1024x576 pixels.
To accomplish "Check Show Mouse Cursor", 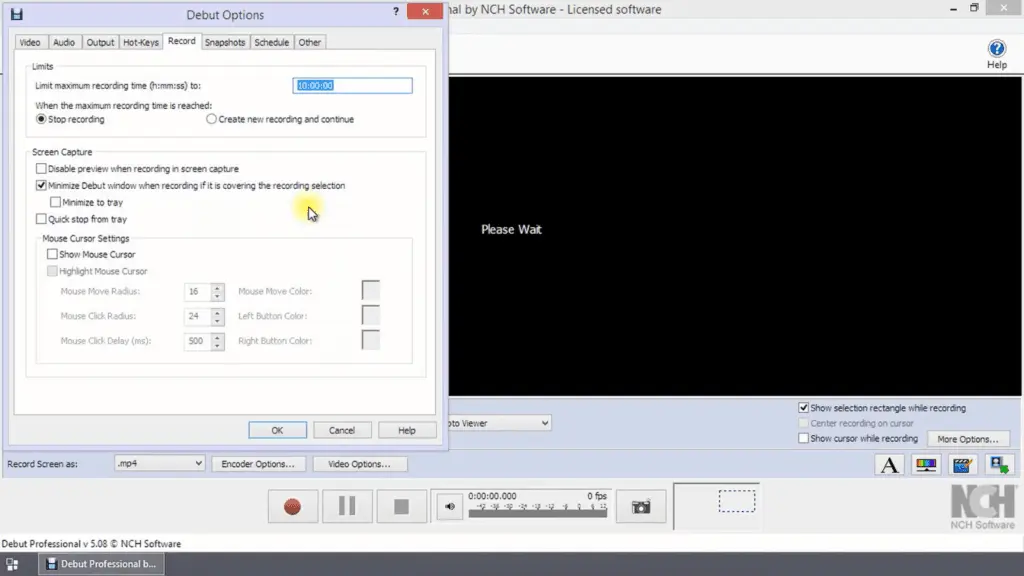I will pos(52,254).
